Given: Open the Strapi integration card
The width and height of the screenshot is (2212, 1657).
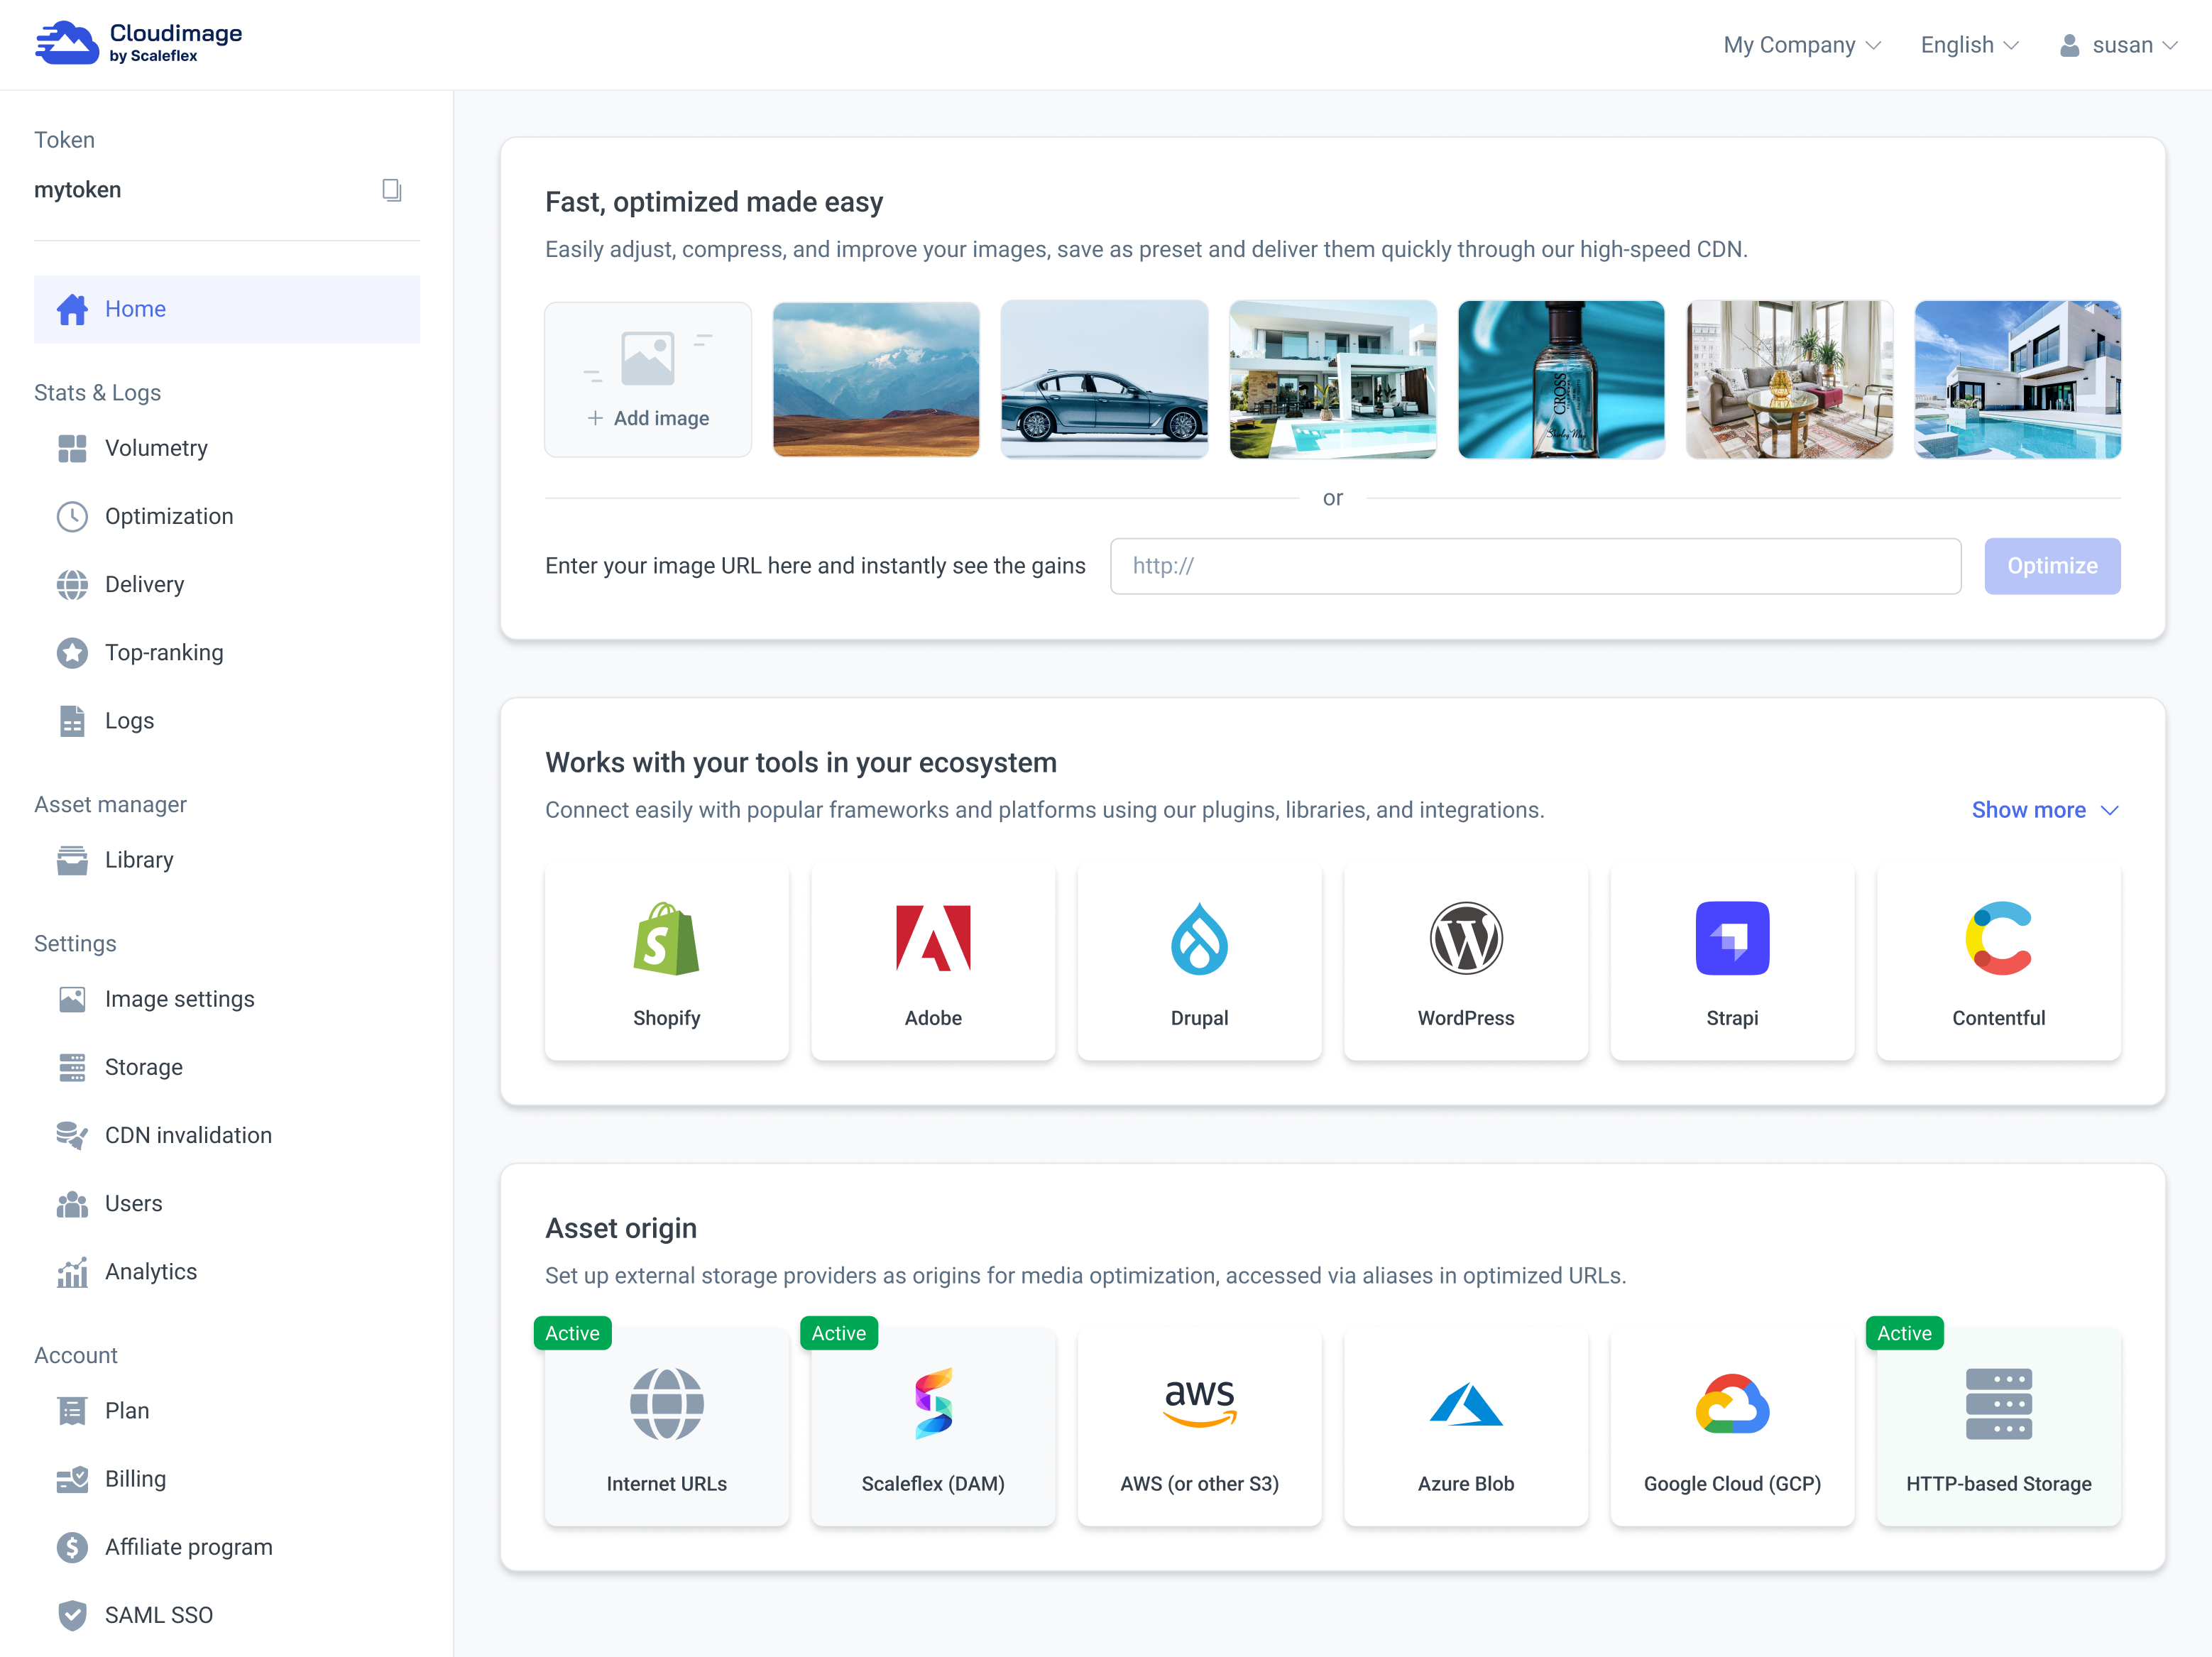Looking at the screenshot, I should [x=1732, y=962].
